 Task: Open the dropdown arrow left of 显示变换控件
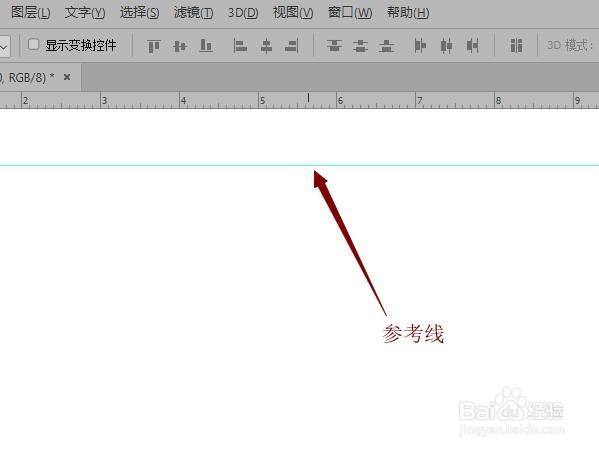(4, 47)
